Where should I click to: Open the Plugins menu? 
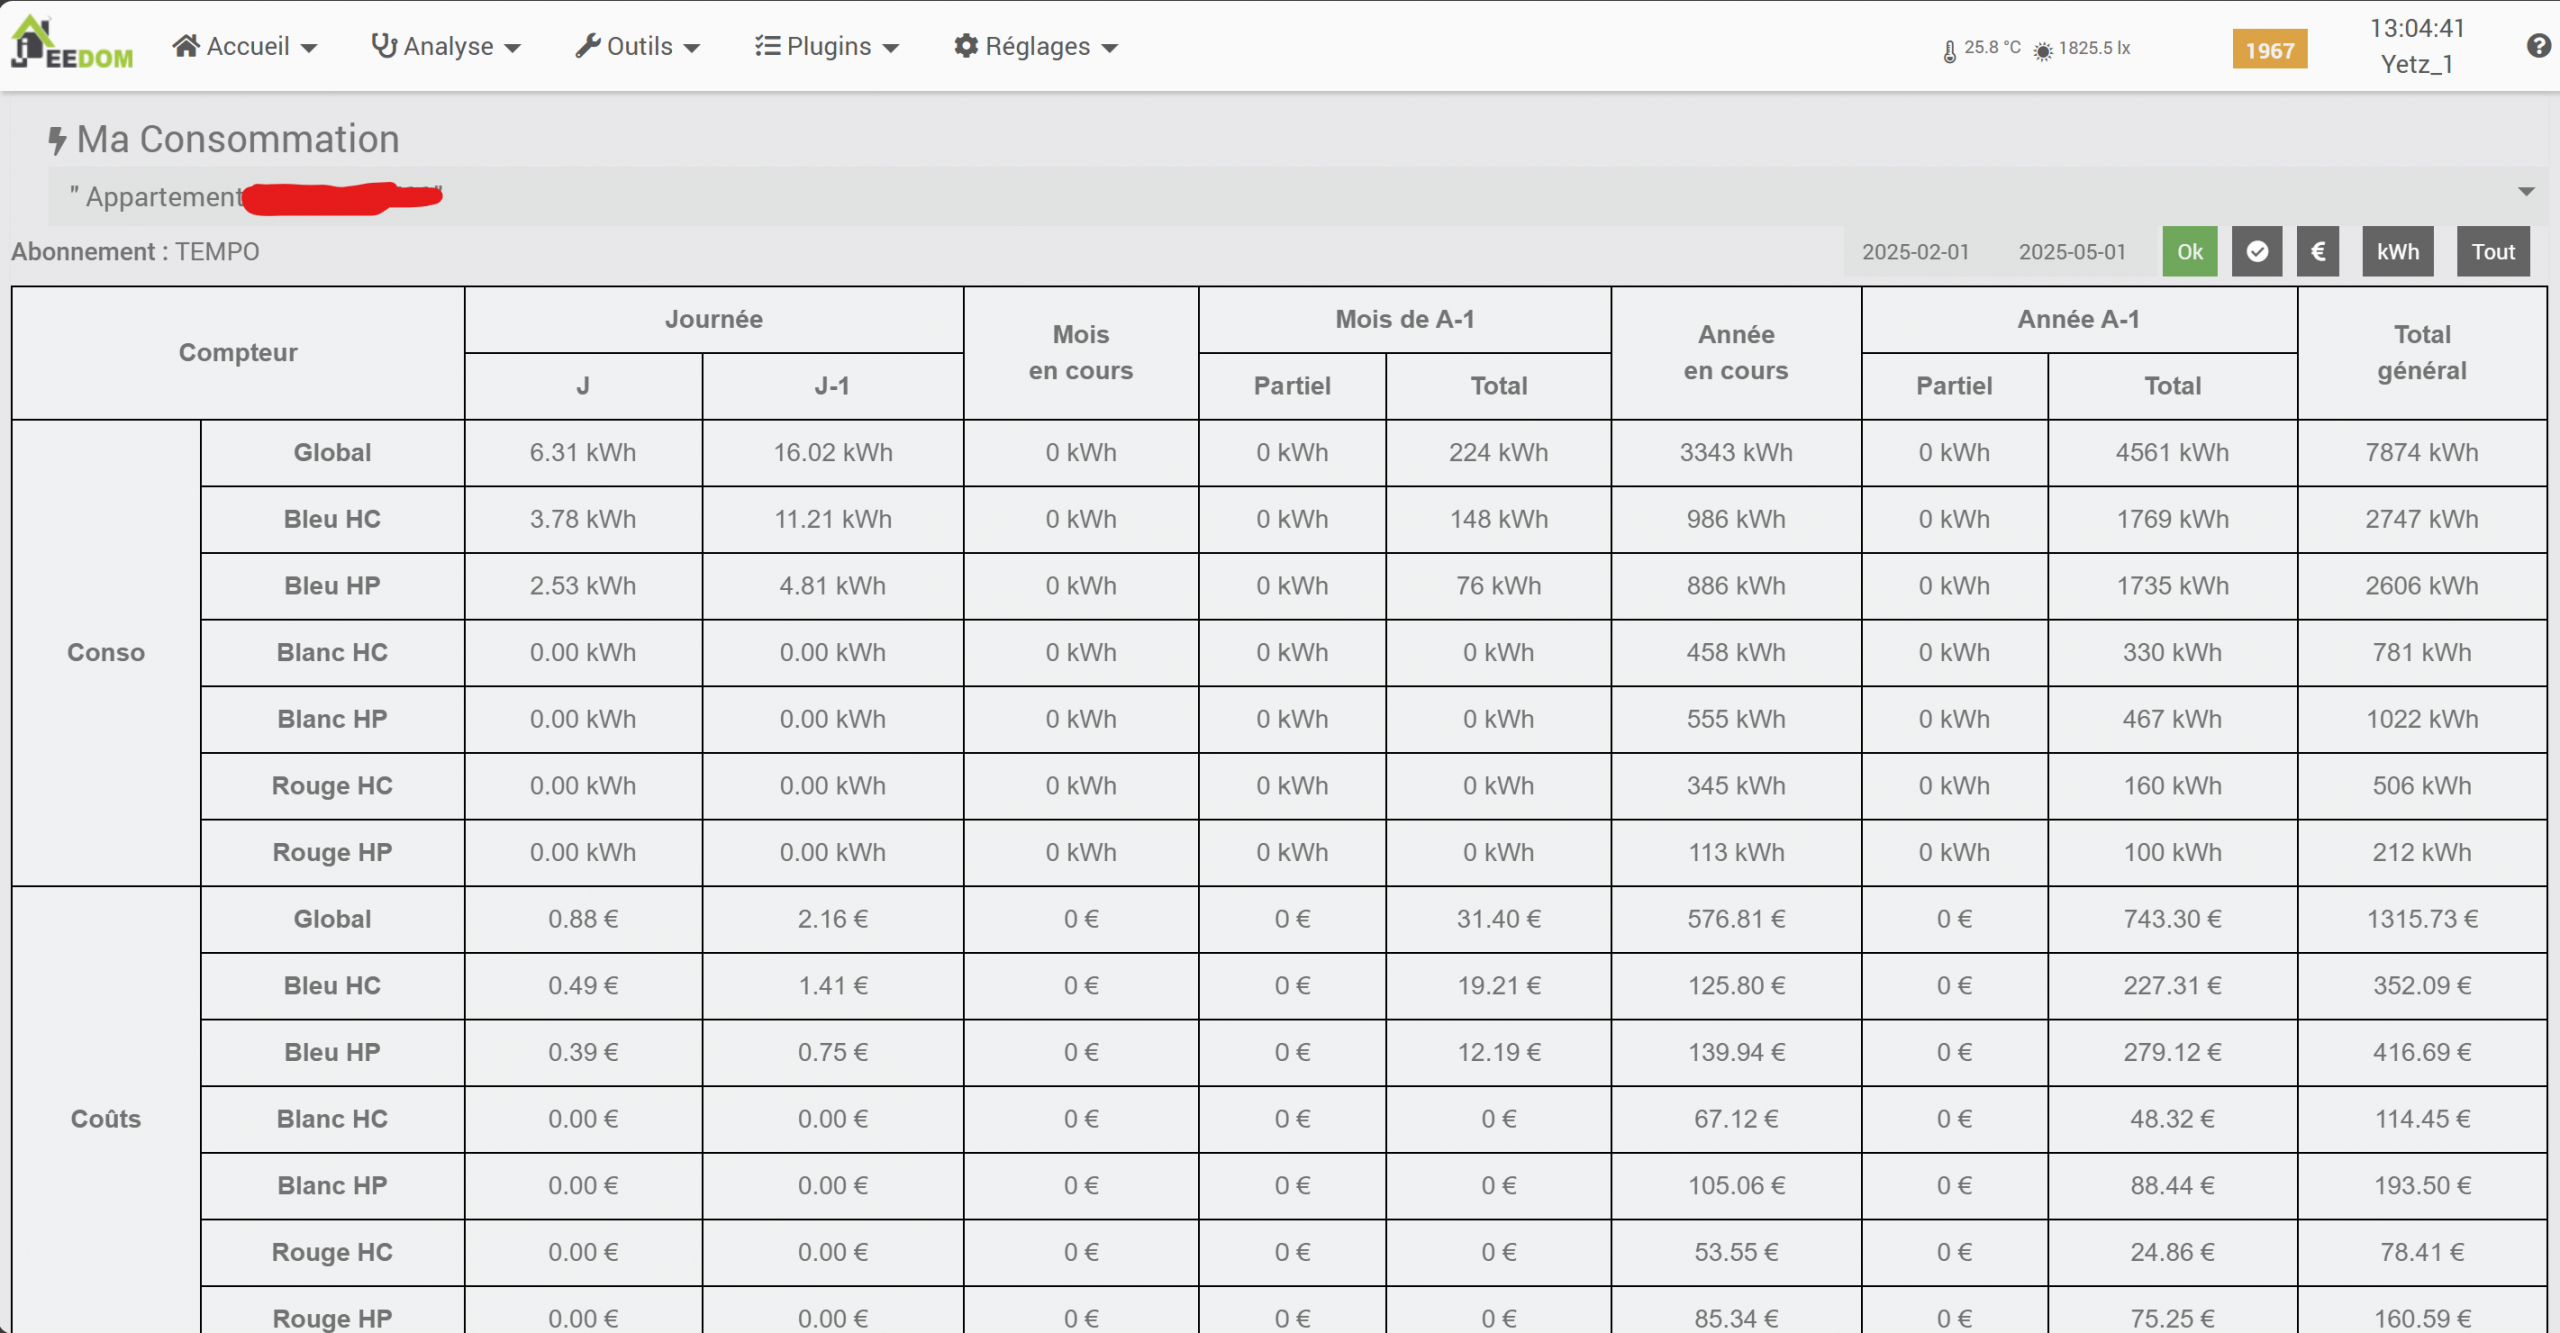[827, 46]
